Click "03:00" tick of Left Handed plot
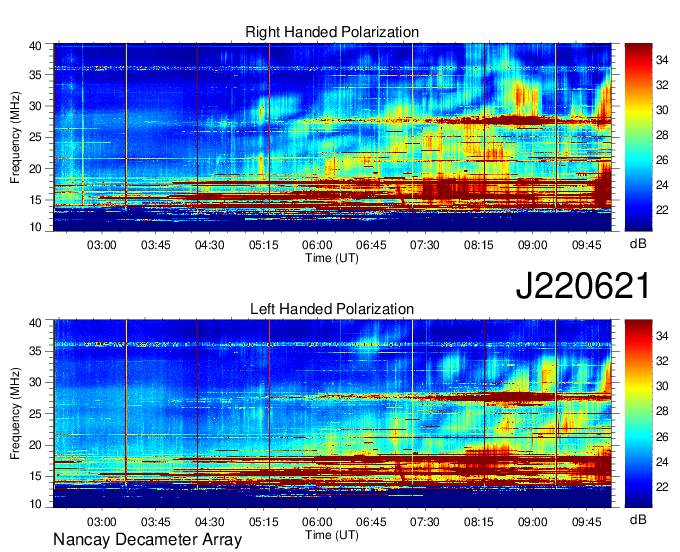680x552 pixels. (x=101, y=522)
